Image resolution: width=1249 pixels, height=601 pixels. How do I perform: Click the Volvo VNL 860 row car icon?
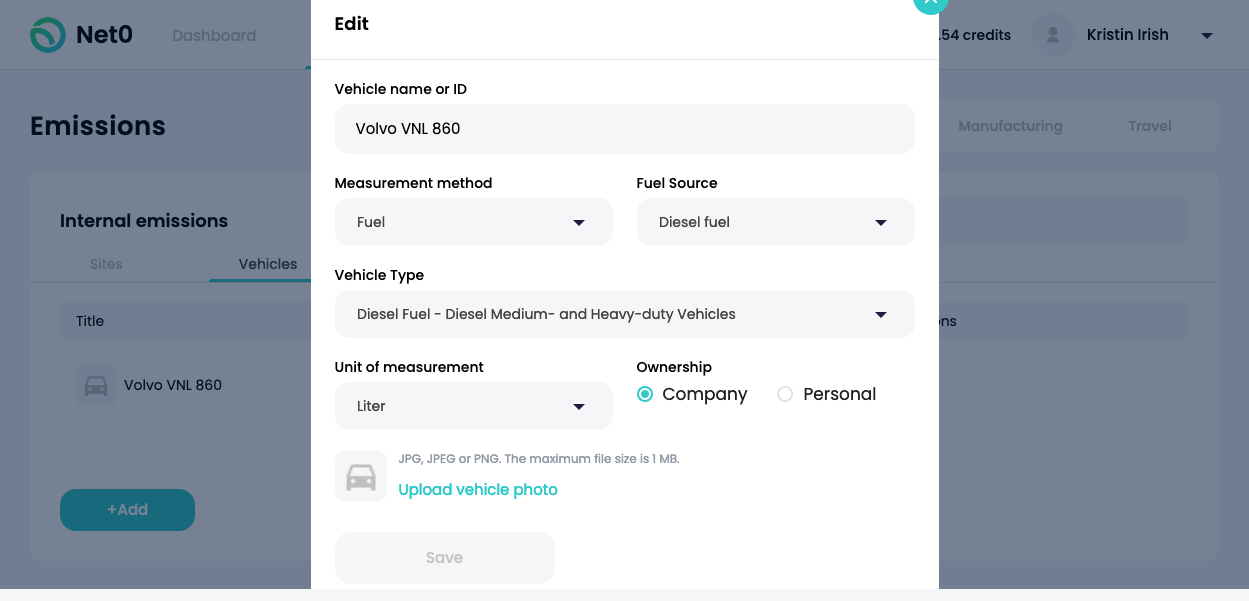tap(96, 385)
